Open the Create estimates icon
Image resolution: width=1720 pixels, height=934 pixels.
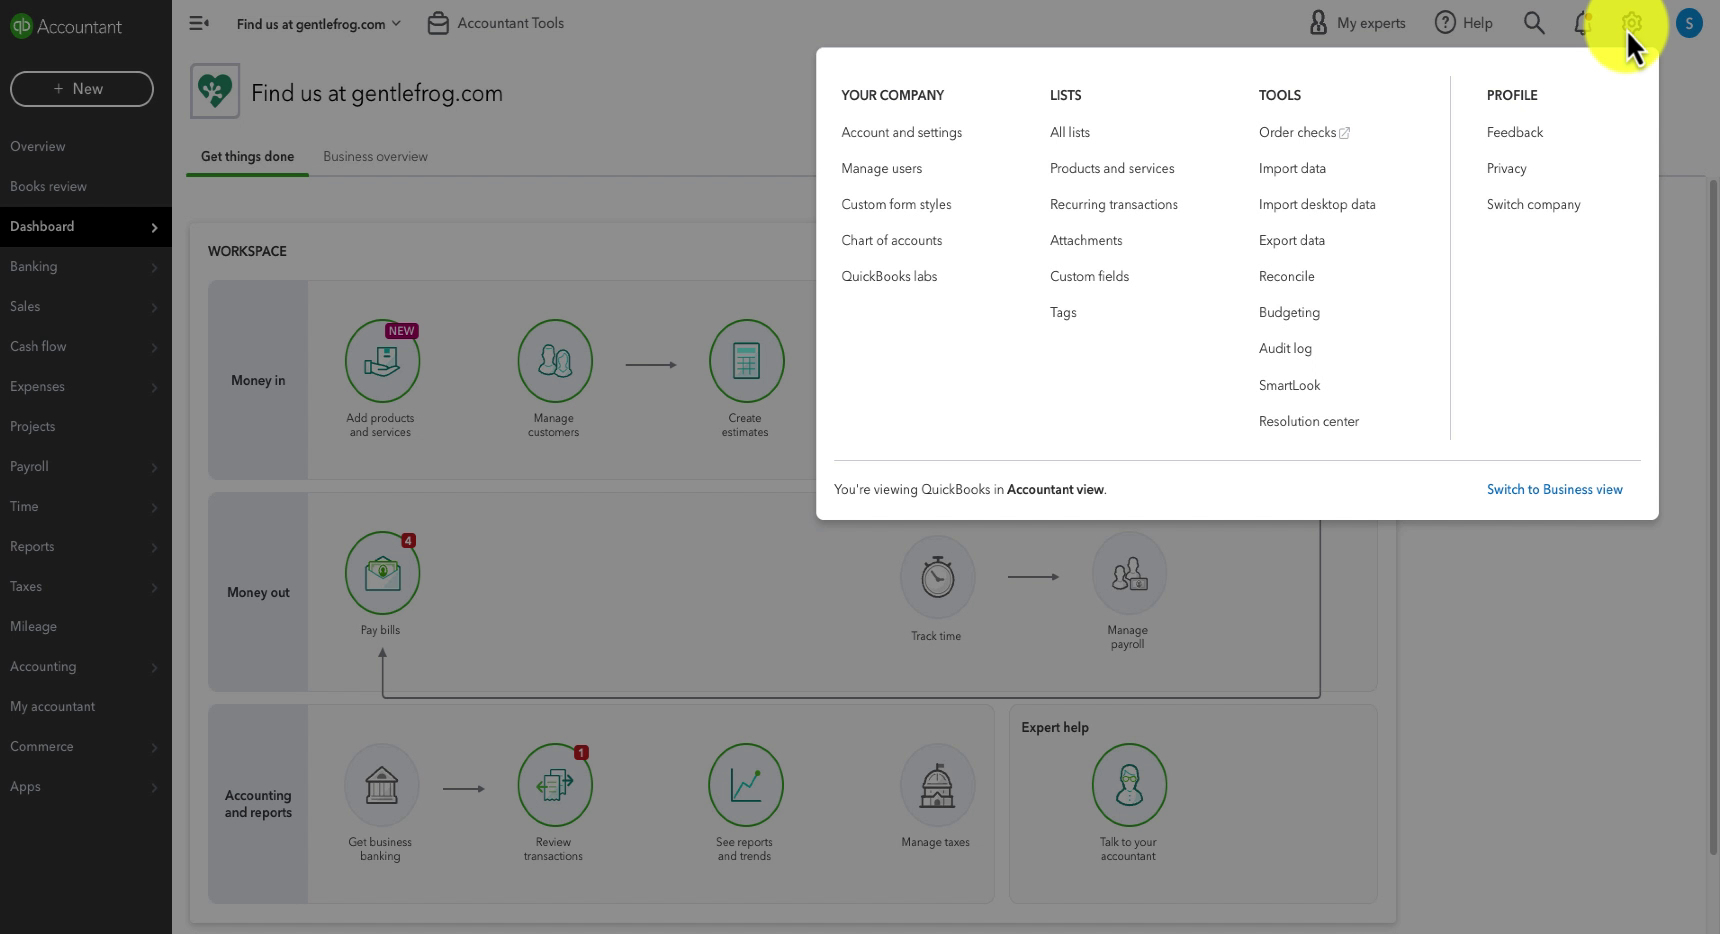(746, 360)
